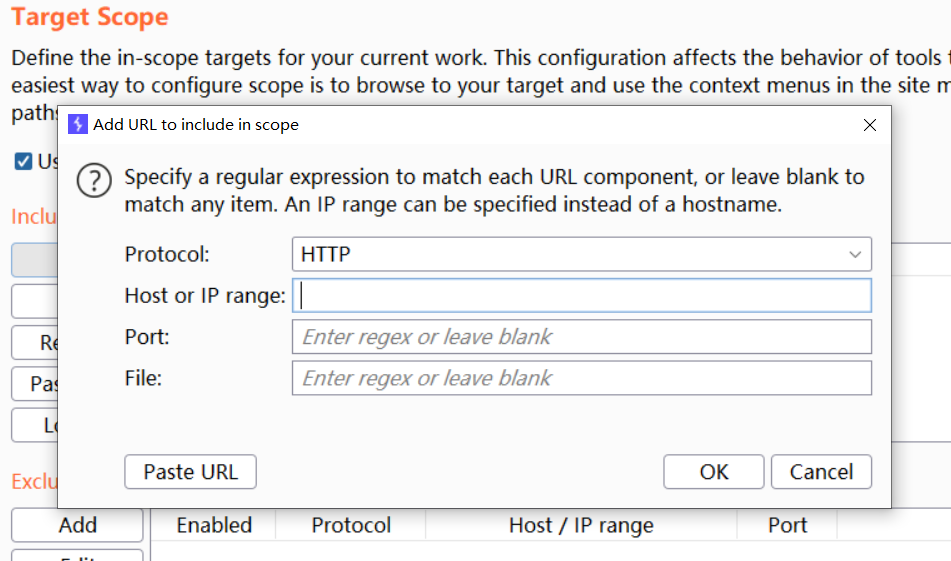The height and width of the screenshot is (561, 951).
Task: Focus the Host or IP range field
Action: 581,296
